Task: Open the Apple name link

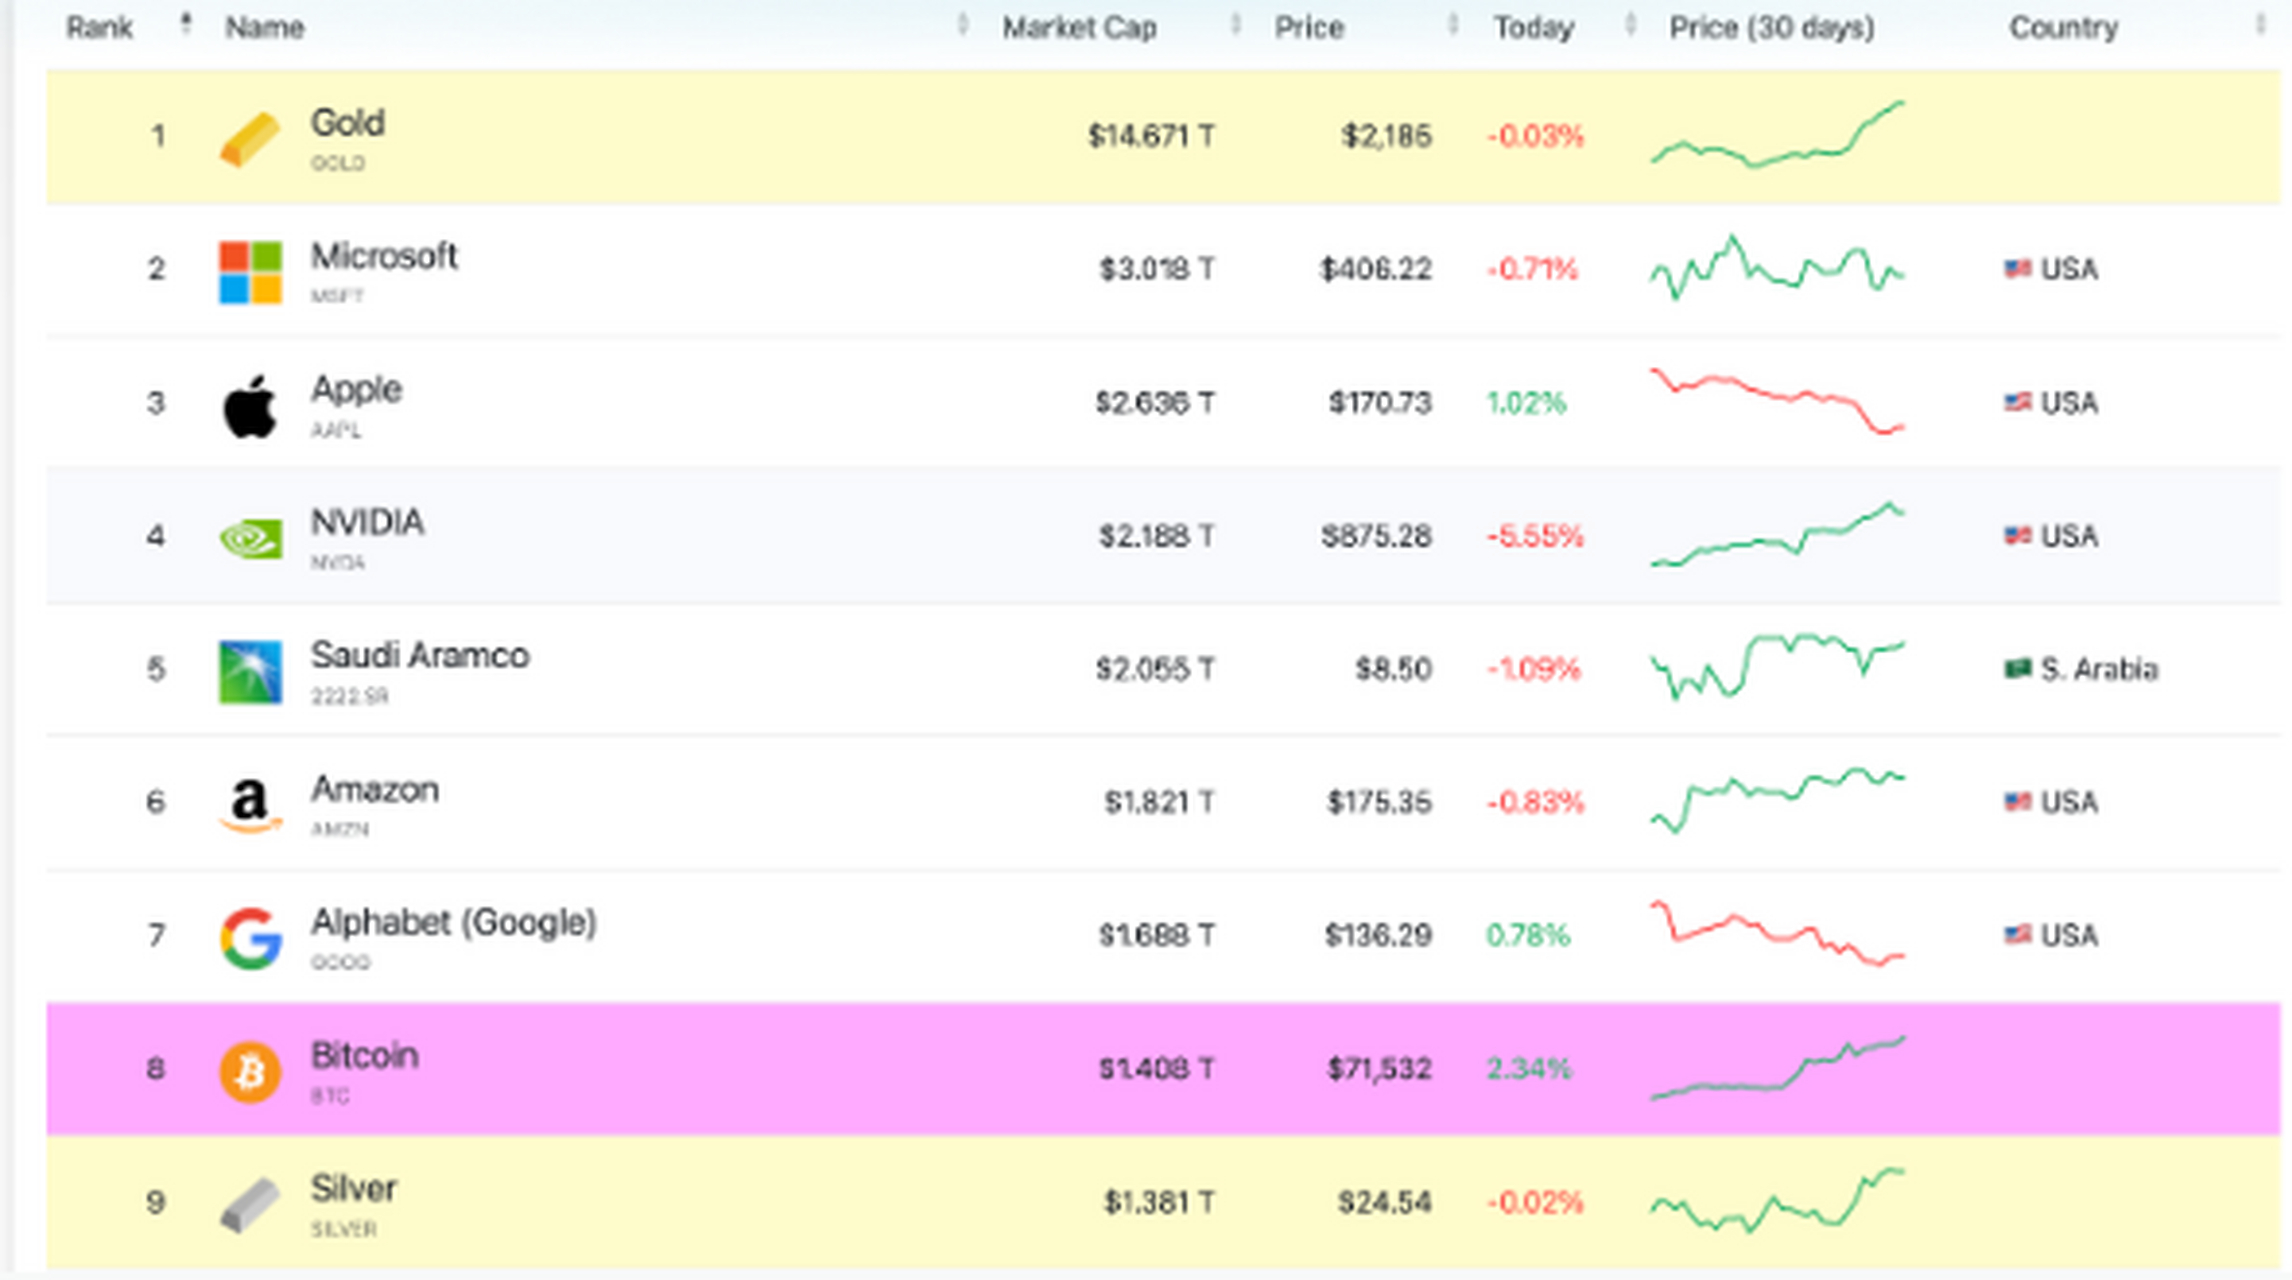Action: pos(356,390)
